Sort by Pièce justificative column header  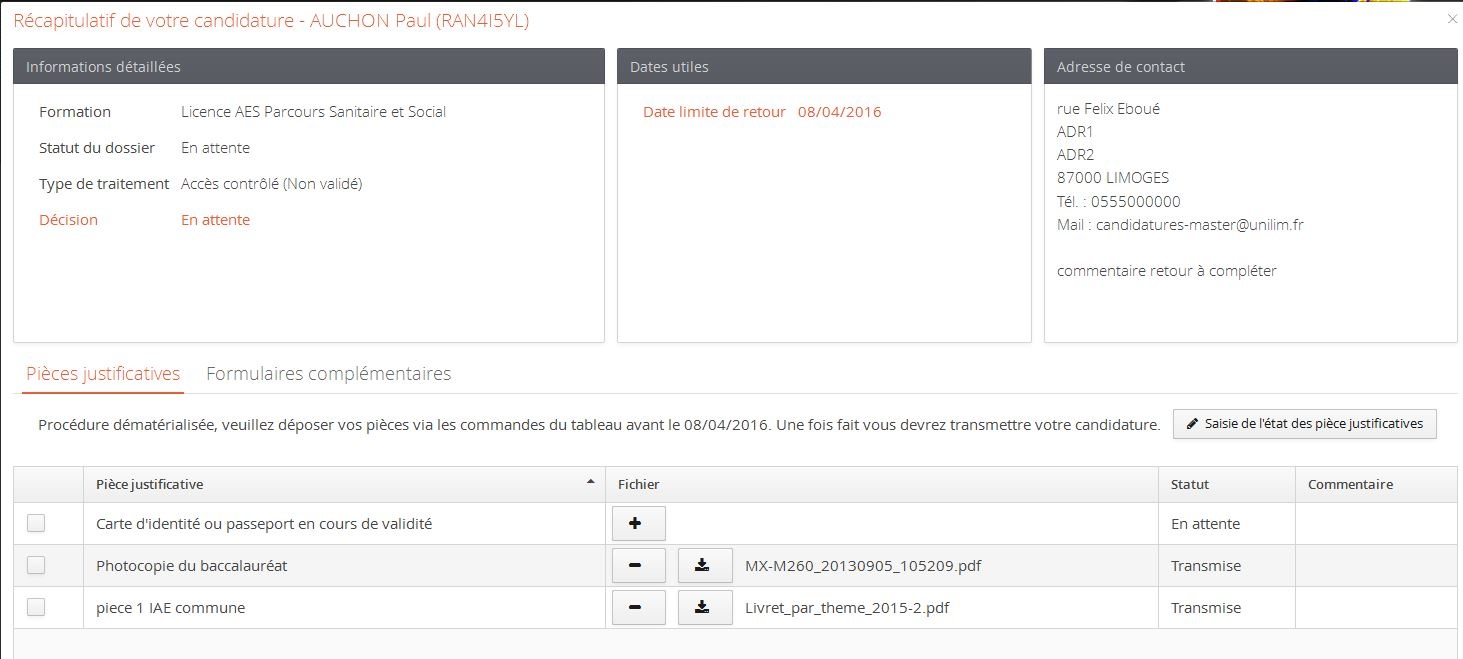click(x=150, y=485)
